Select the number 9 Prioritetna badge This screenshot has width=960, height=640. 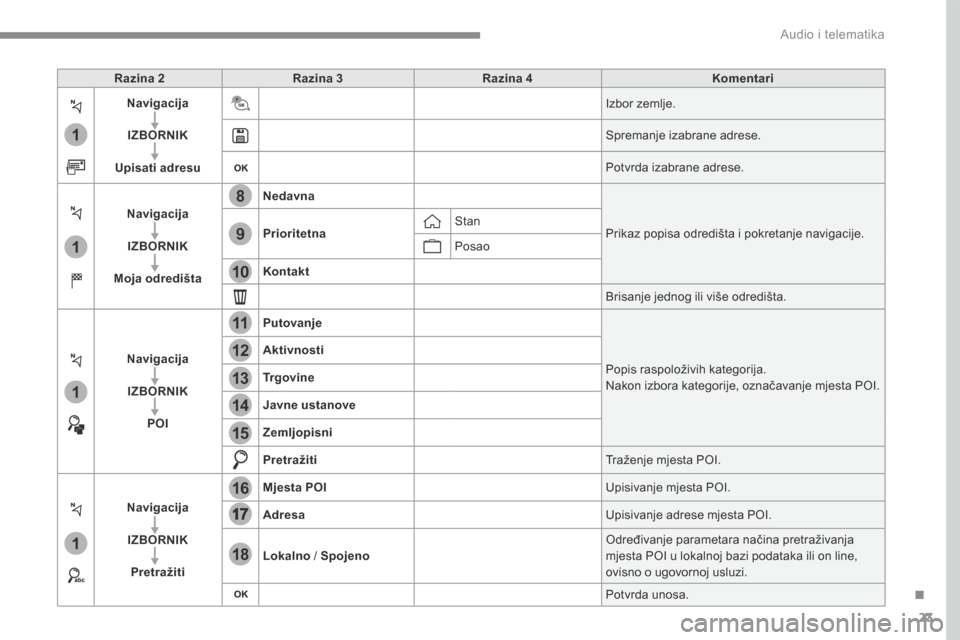tap(240, 233)
